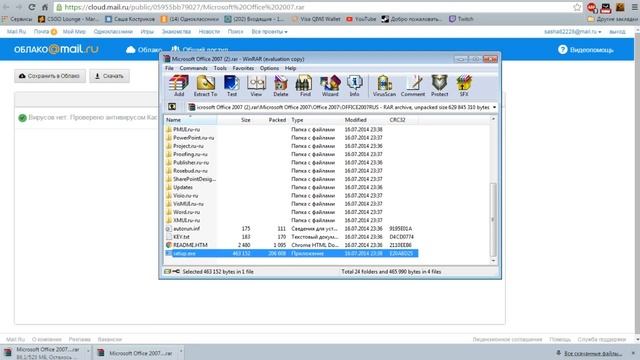Sort by CRC32 column header

click(402, 120)
